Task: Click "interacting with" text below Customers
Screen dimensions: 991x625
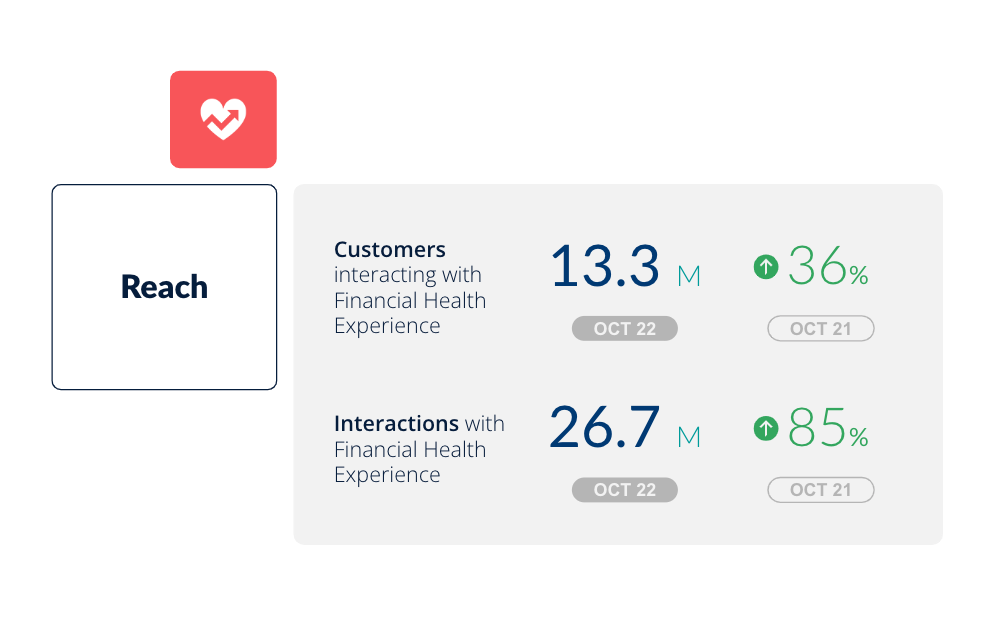Action: (x=408, y=275)
